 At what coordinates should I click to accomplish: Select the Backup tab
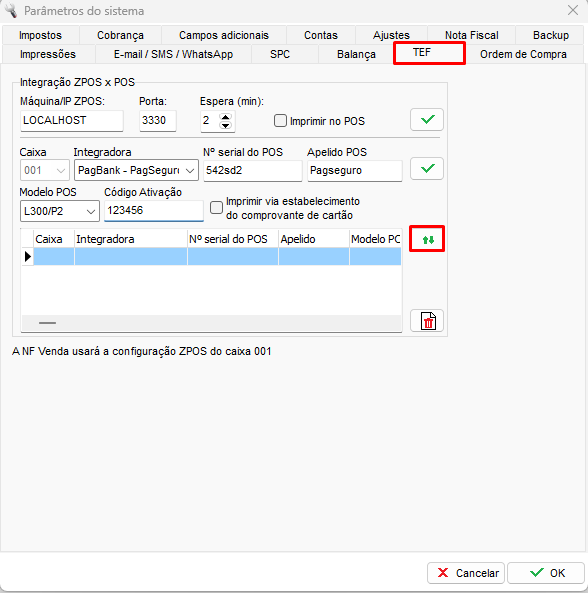[x=551, y=35]
